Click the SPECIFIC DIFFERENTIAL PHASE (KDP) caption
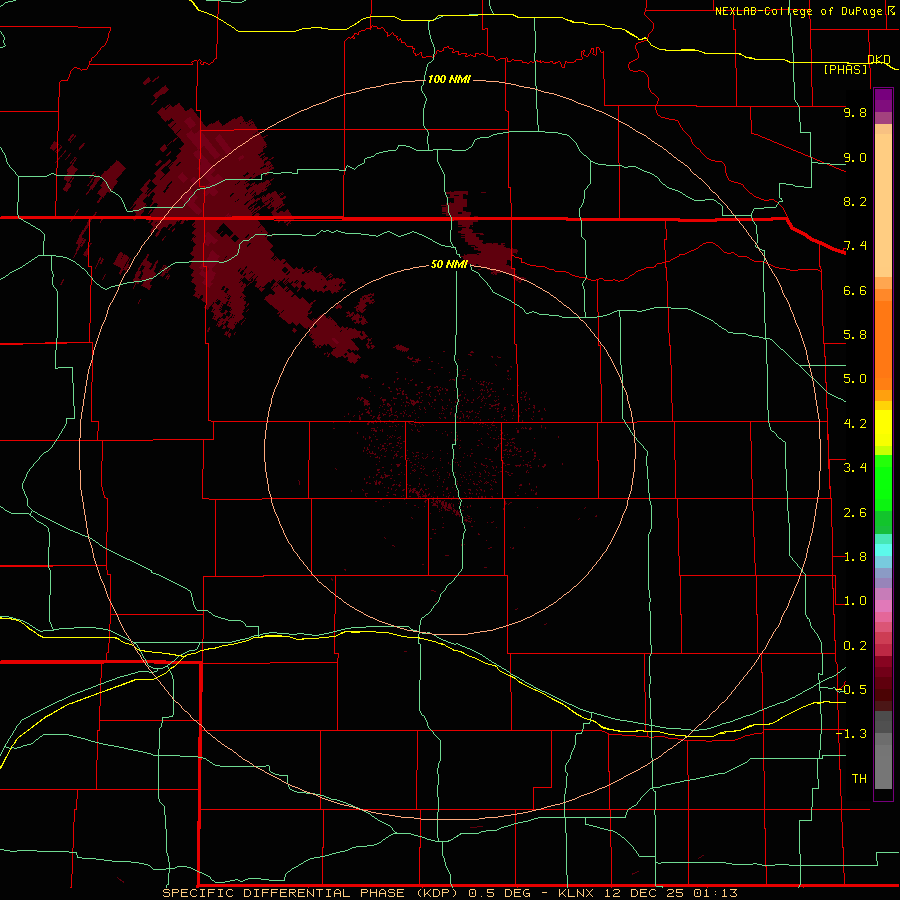Viewport: 900px width, 900px height. [310, 893]
